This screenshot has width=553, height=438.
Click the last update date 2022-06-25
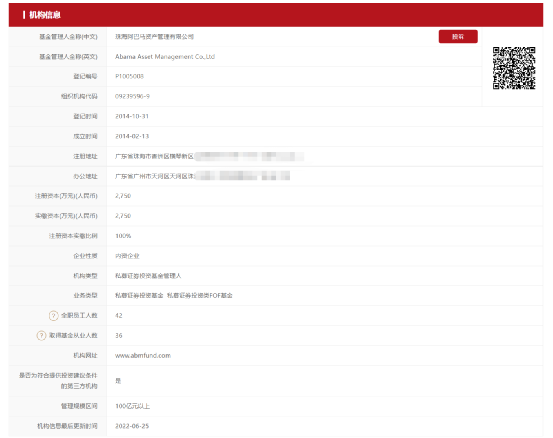pyautogui.click(x=132, y=426)
